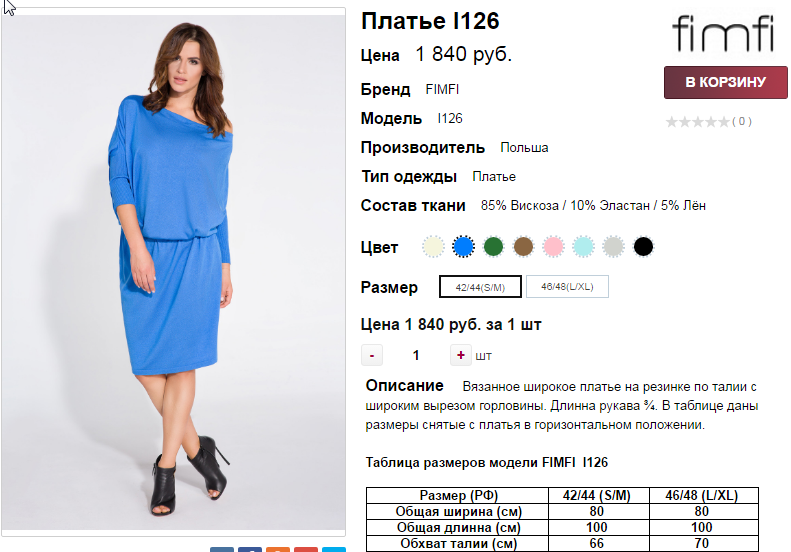Pick the light gray color swatch
Viewport: 791px width, 552px height.
pos(613,247)
